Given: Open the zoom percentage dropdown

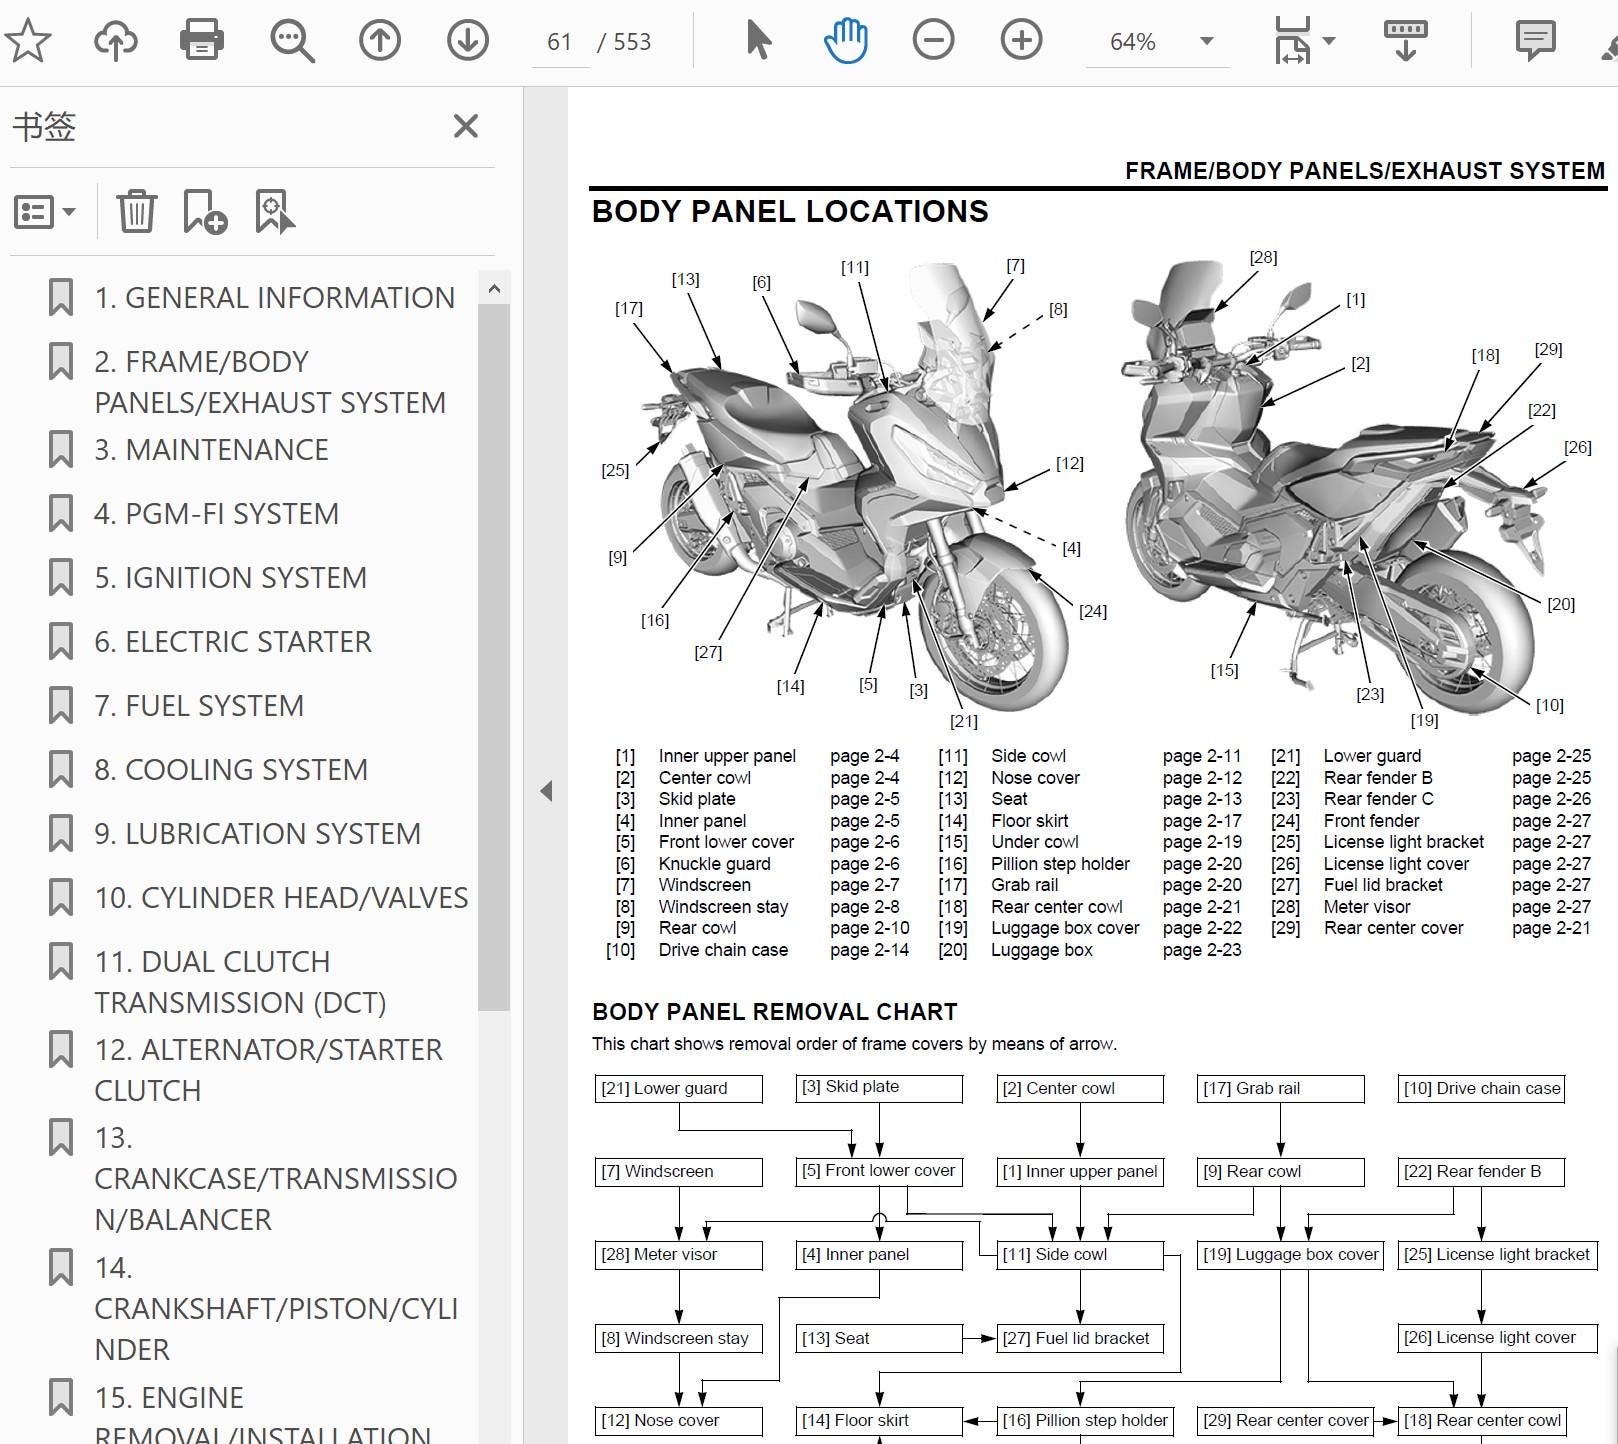Looking at the screenshot, I should (1207, 41).
